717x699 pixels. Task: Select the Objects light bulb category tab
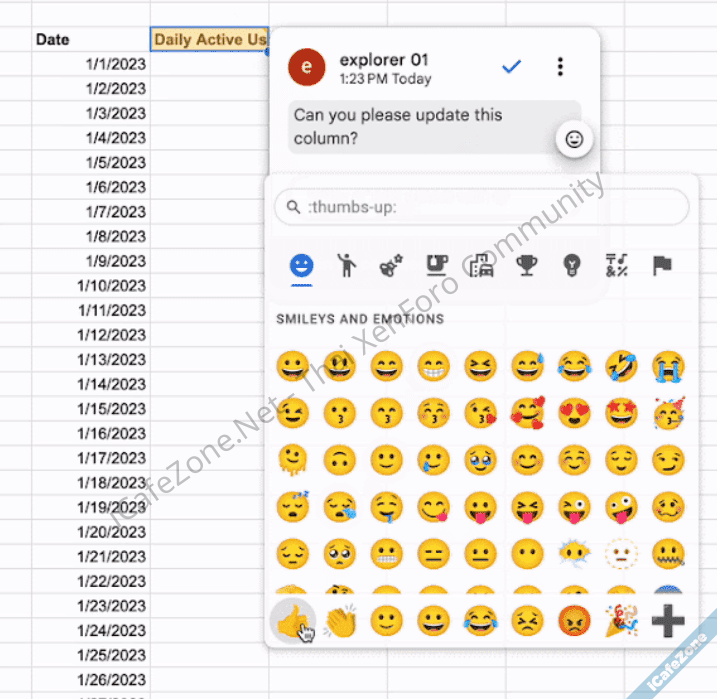point(571,265)
